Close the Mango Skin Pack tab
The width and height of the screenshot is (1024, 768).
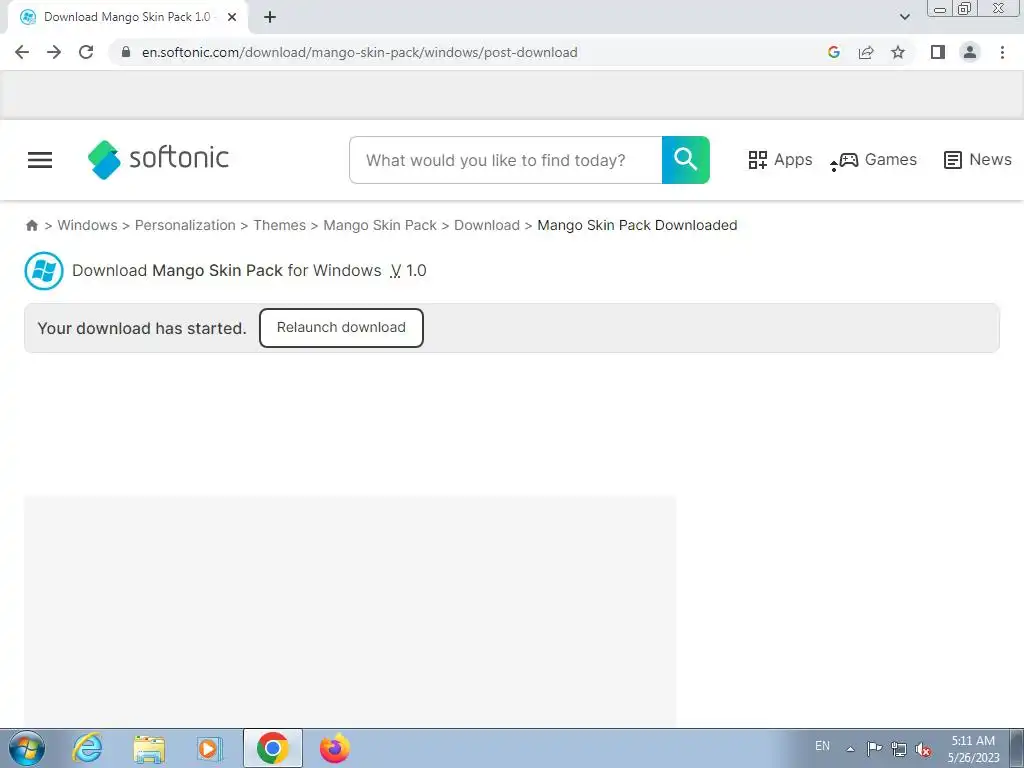pos(232,17)
